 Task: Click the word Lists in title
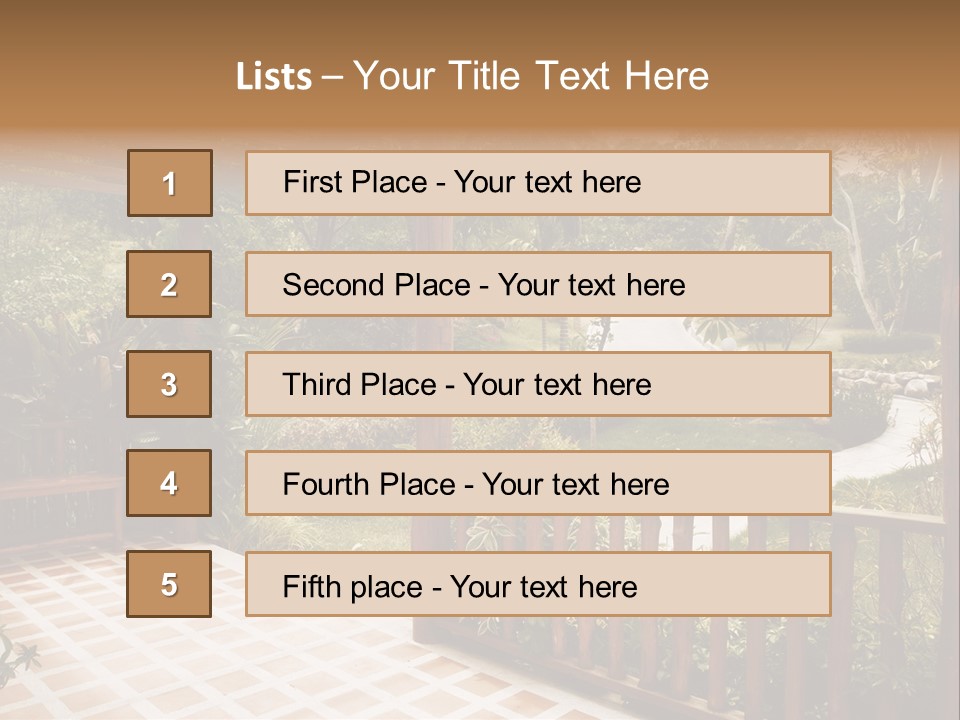tap(274, 77)
